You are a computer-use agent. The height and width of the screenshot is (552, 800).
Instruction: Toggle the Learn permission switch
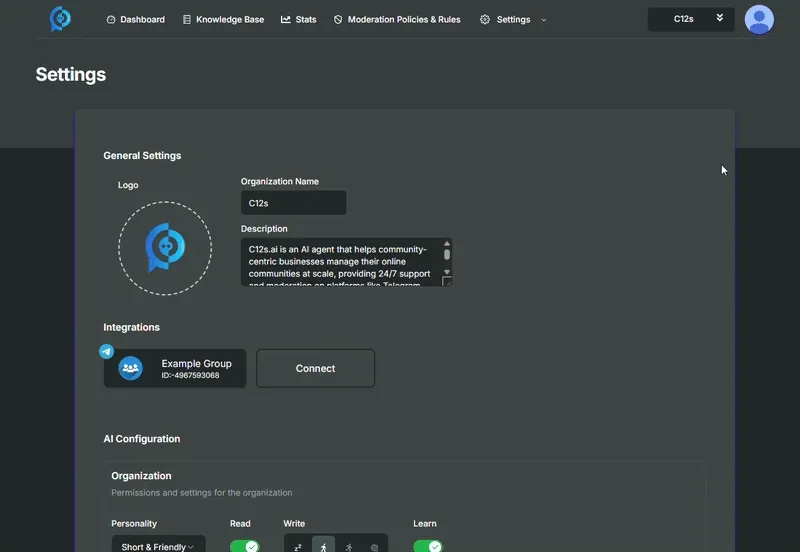[x=428, y=546]
